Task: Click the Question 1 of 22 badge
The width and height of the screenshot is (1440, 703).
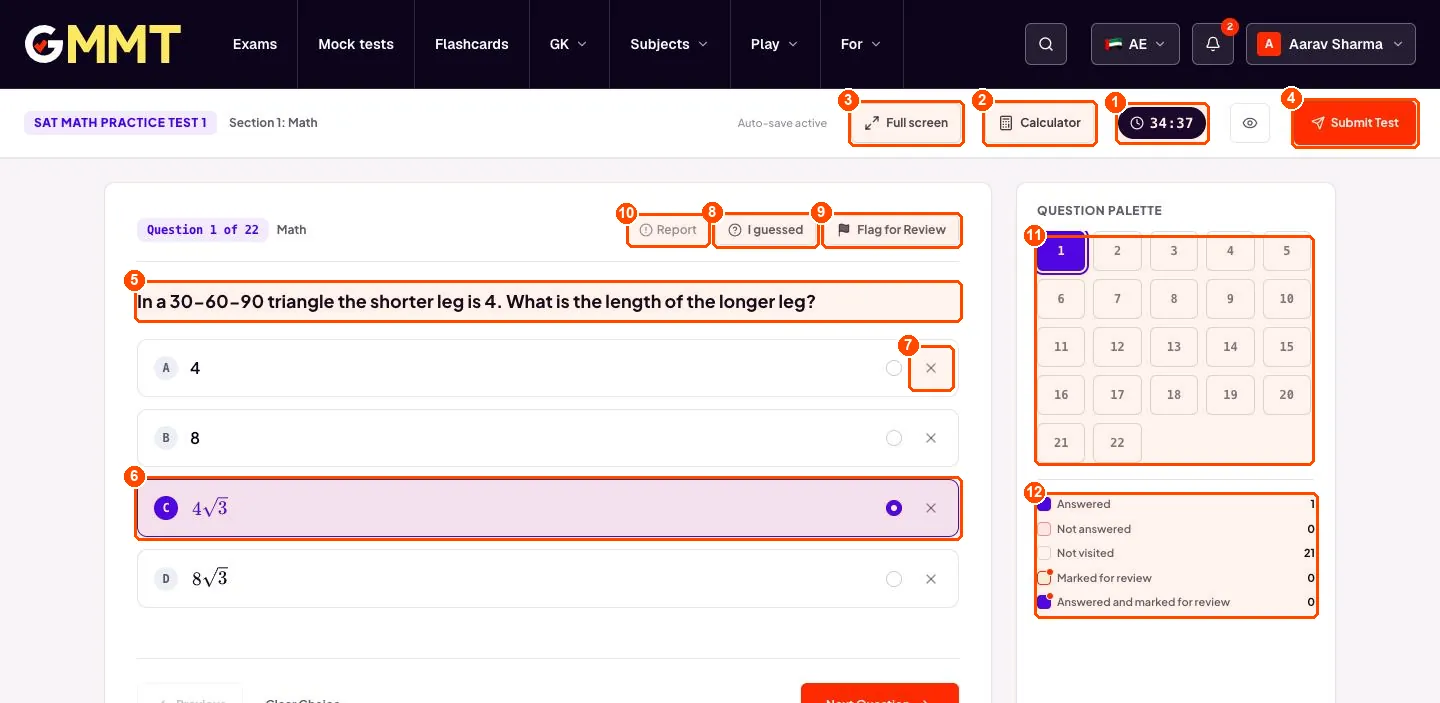Action: [x=203, y=230]
